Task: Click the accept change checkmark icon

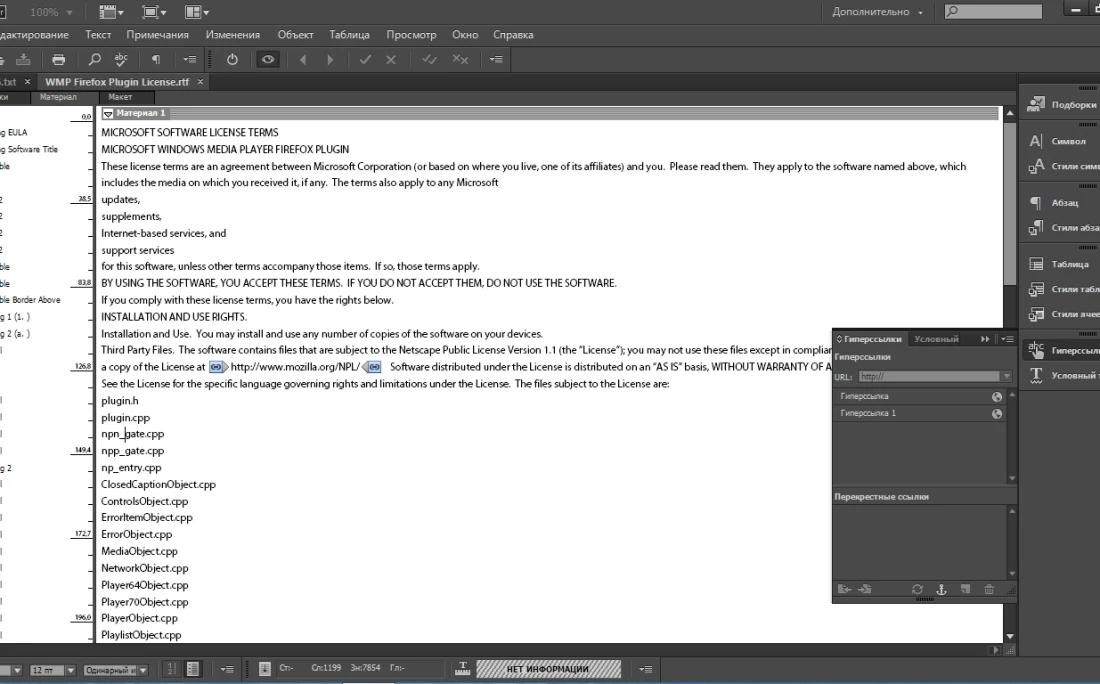Action: coord(365,60)
